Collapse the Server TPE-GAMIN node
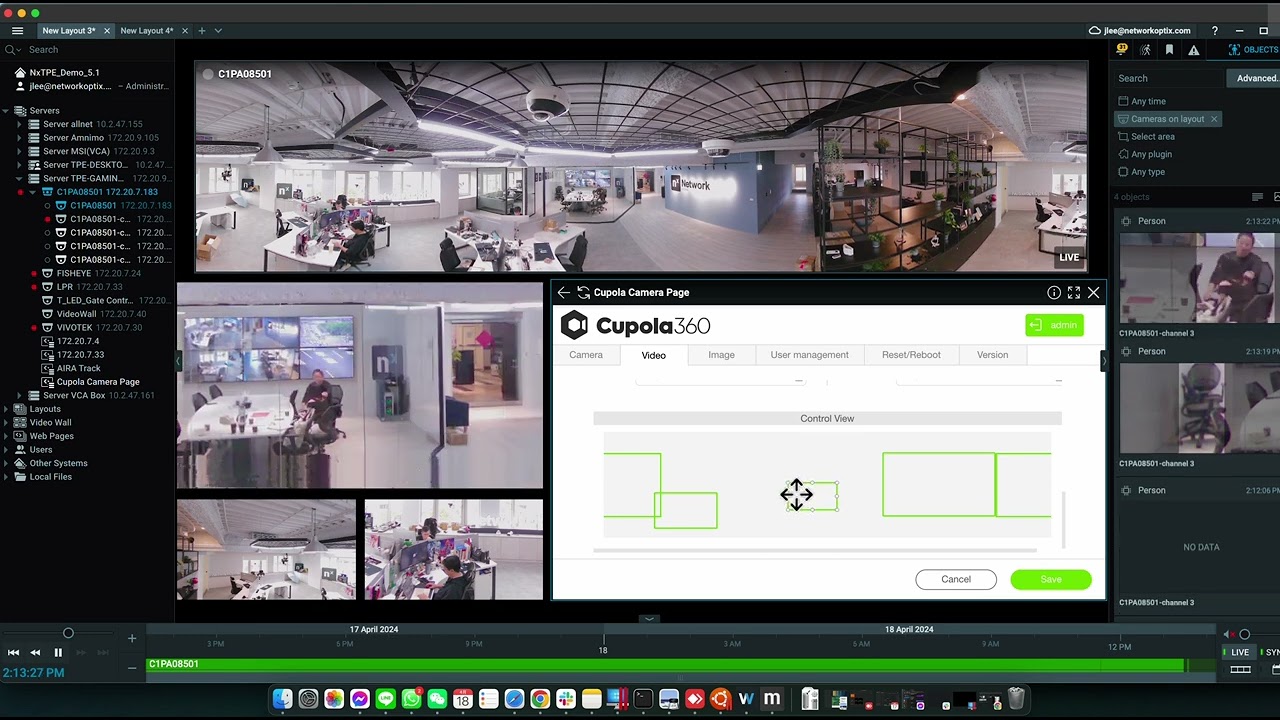Viewport: 1280px width, 720px height. pos(19,178)
